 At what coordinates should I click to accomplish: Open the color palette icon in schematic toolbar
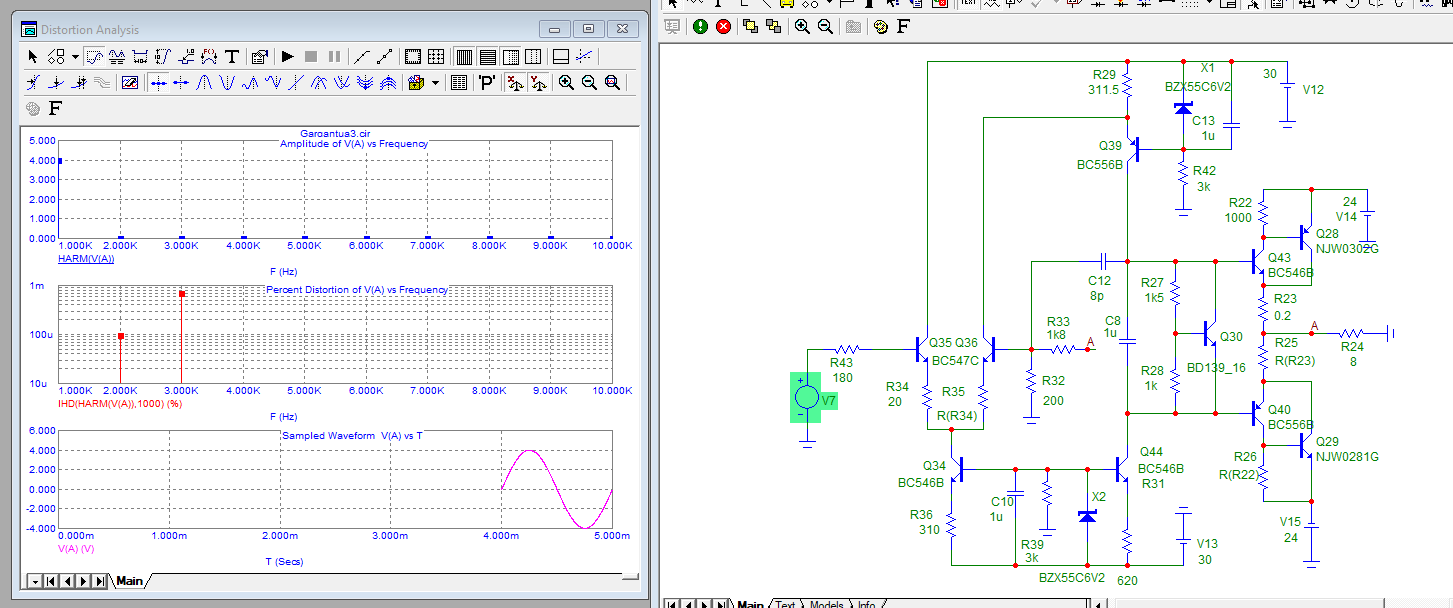(880, 27)
